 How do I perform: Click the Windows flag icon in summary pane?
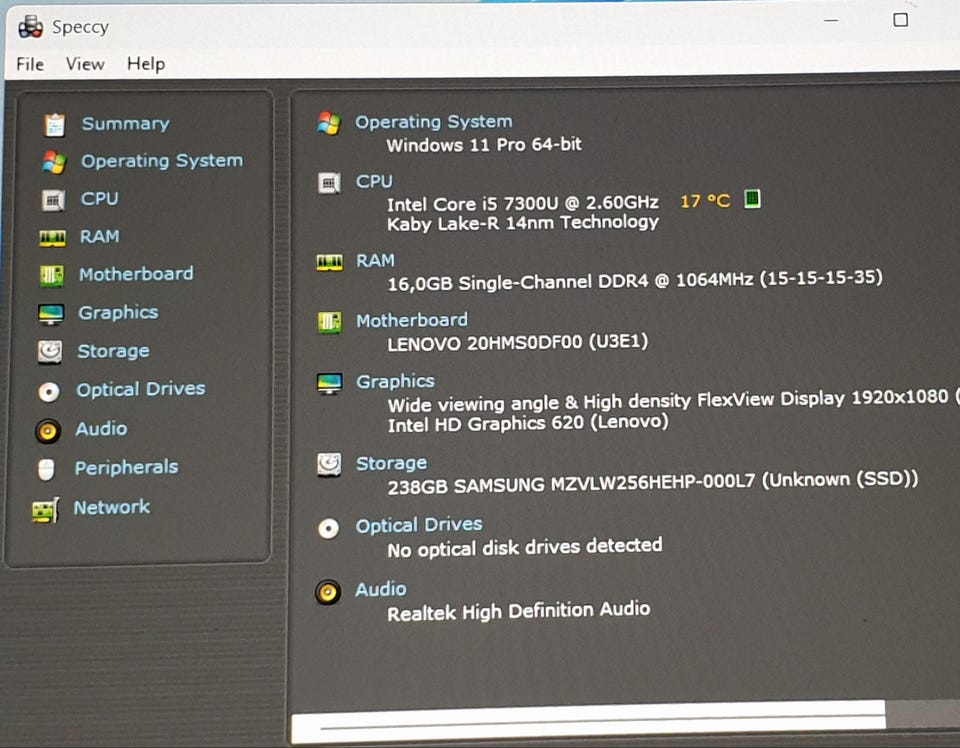pos(329,124)
